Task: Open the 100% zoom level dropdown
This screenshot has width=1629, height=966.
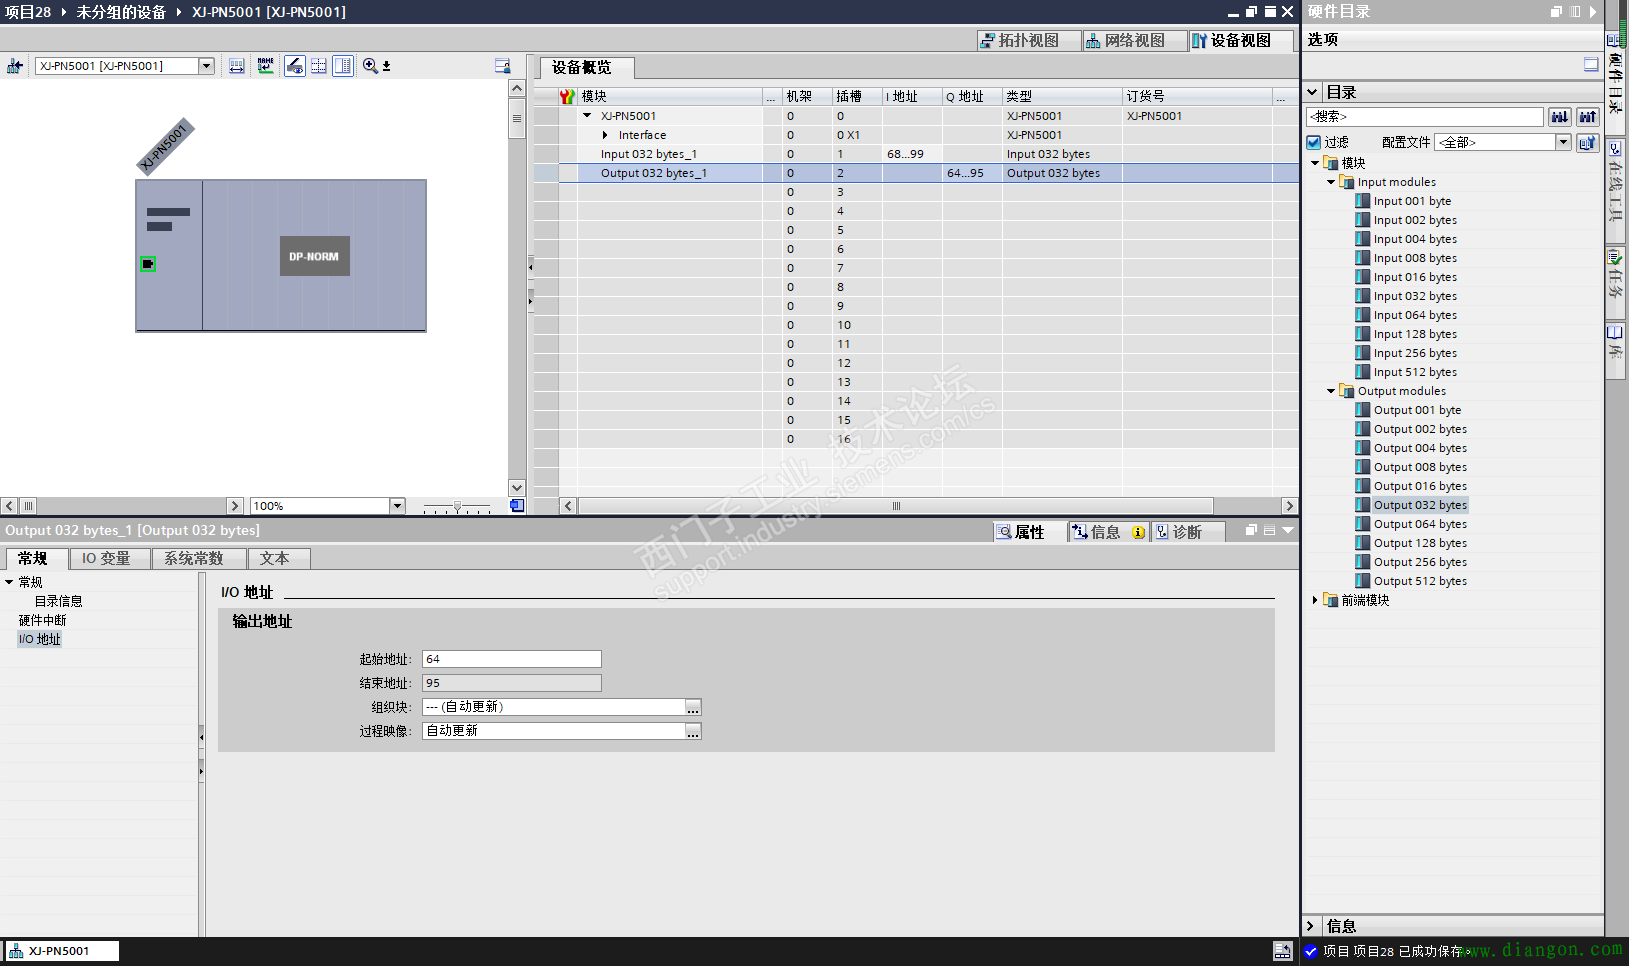Action: (397, 506)
